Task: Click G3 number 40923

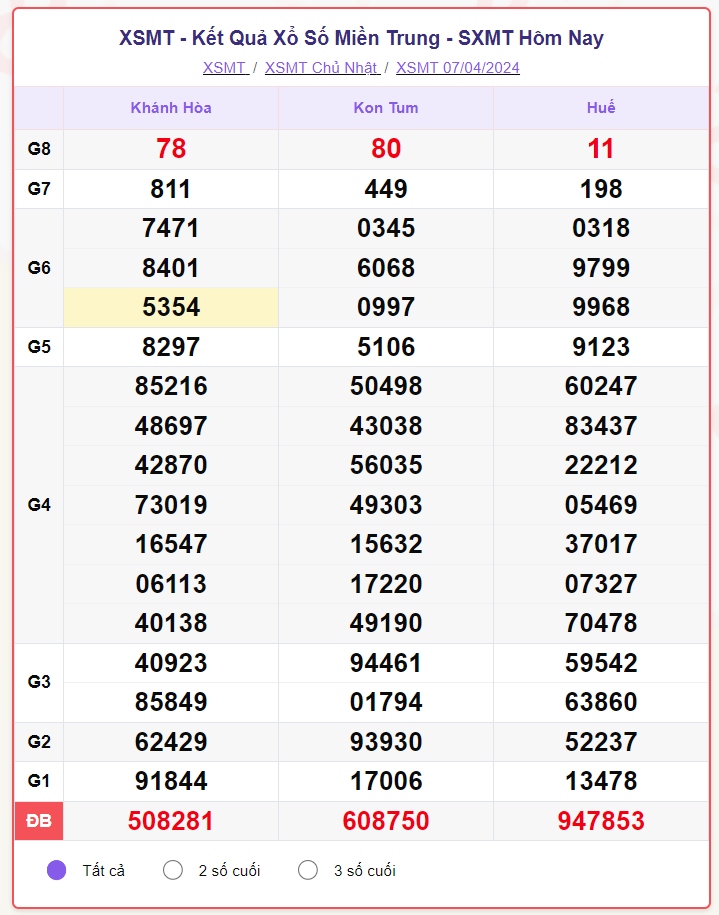Action: coord(171,663)
